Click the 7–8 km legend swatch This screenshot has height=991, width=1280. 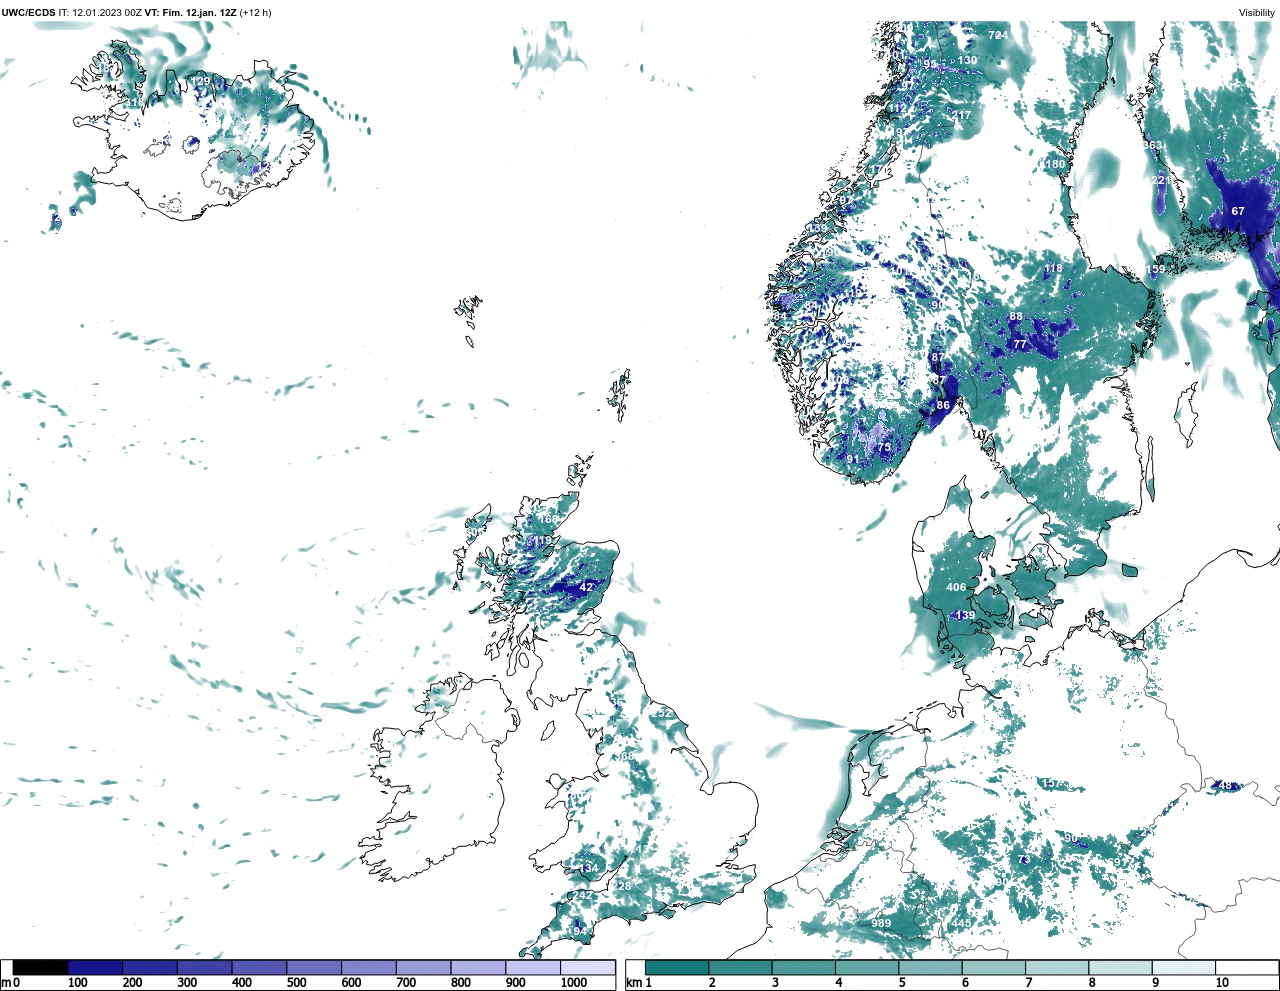[x=1057, y=967]
